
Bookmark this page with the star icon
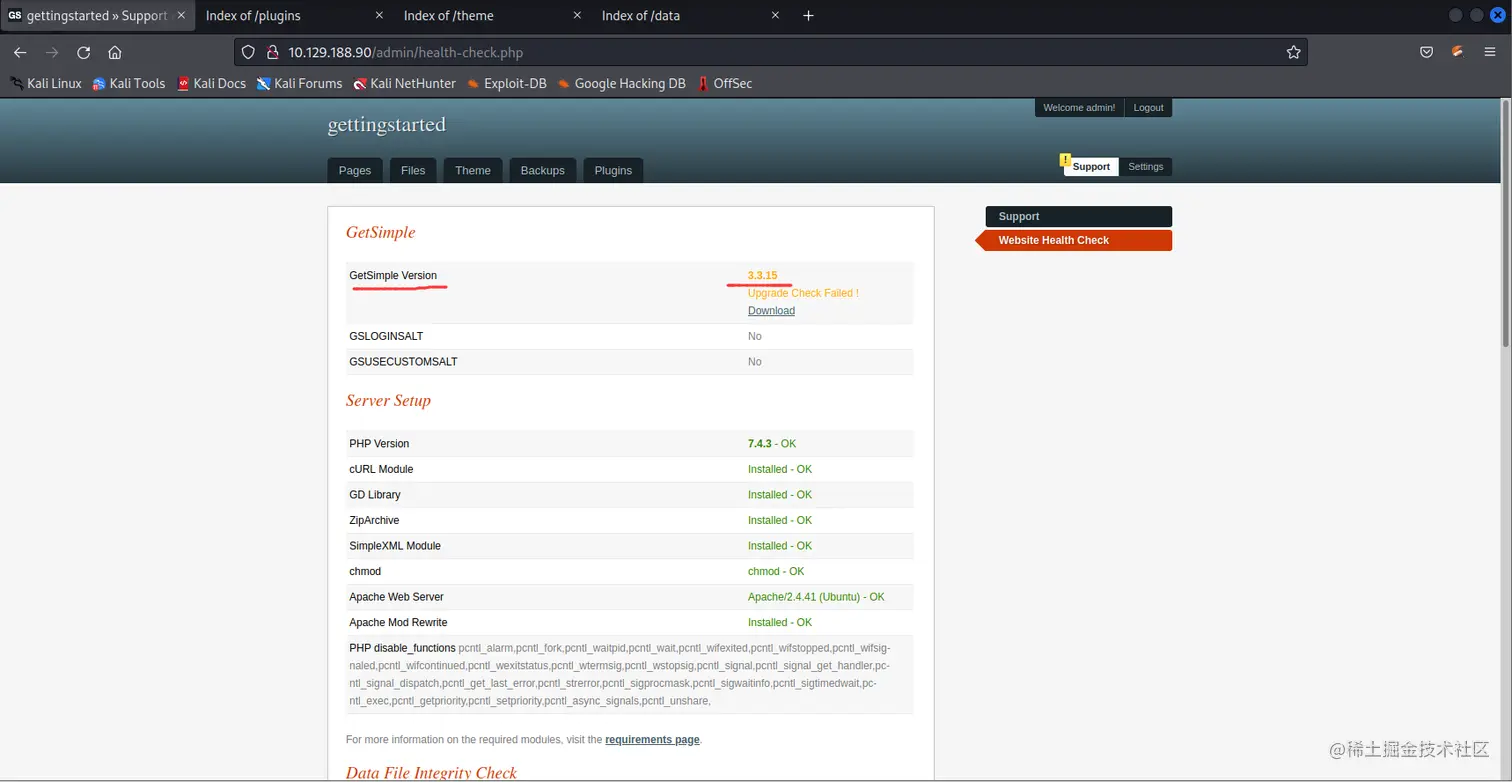tap(1293, 52)
